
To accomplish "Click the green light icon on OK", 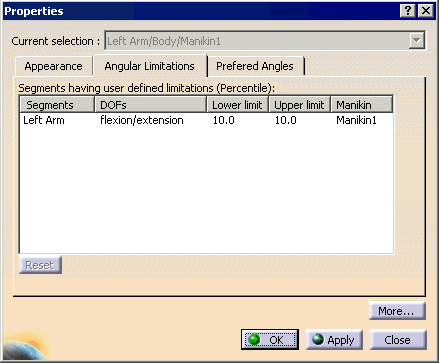I will click(254, 340).
